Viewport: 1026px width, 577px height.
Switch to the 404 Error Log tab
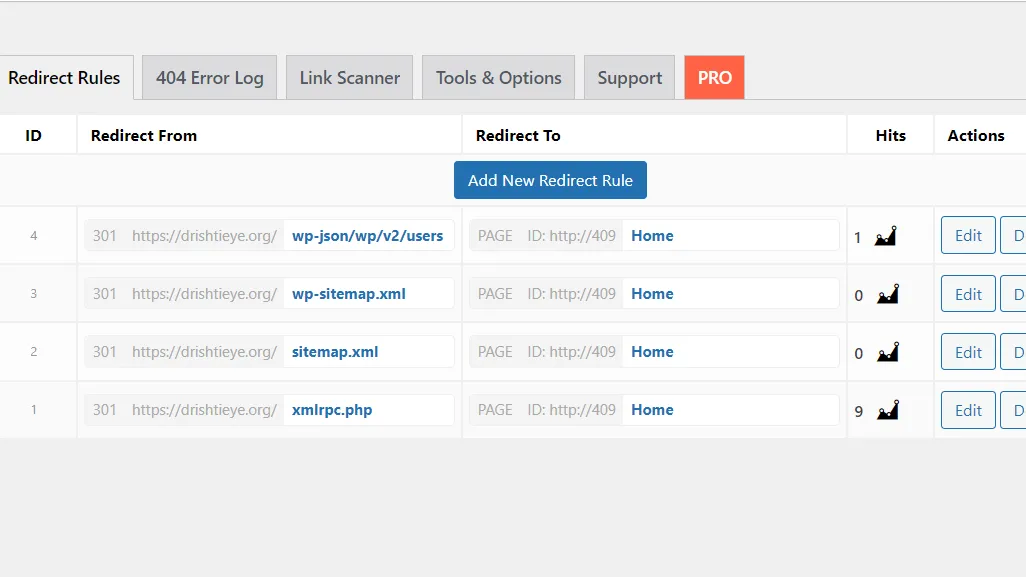click(x=210, y=78)
